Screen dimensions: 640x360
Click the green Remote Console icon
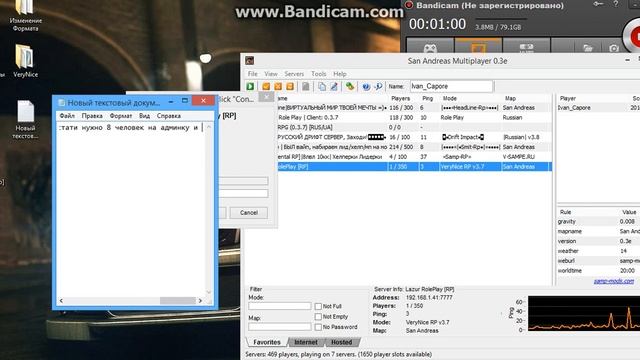pyautogui.click(x=350, y=86)
